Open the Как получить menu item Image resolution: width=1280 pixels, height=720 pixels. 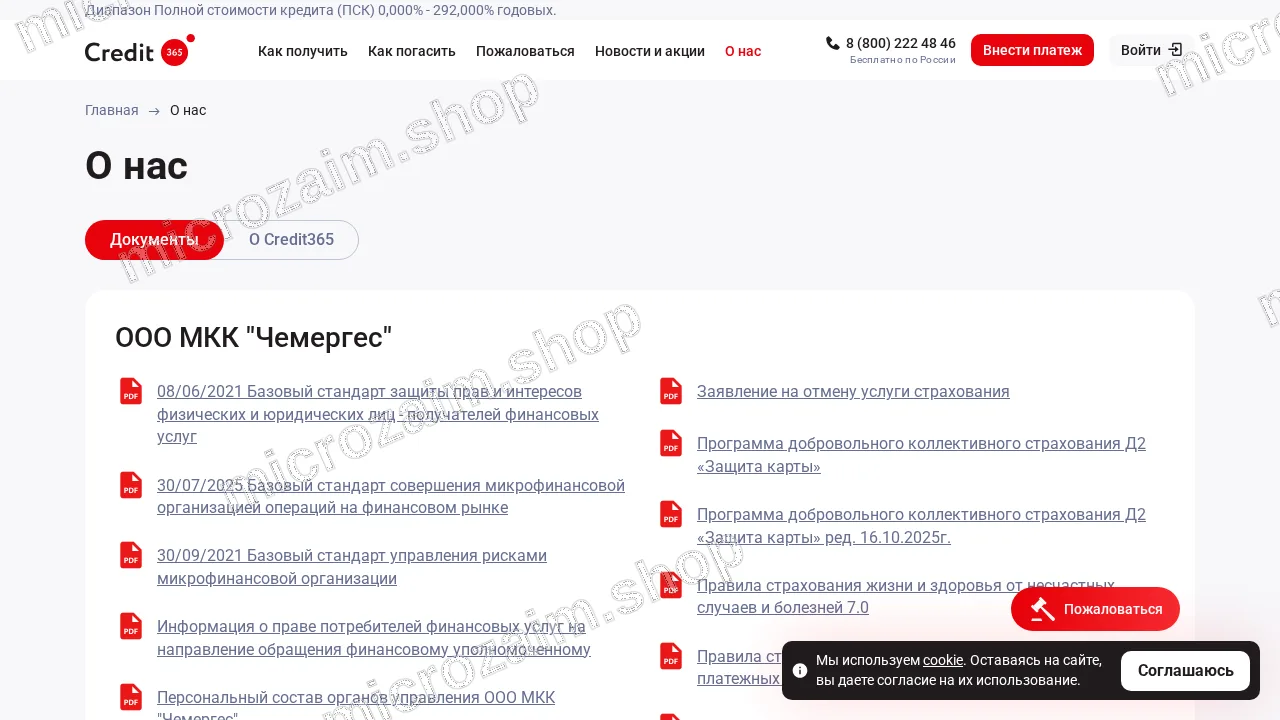coord(303,51)
